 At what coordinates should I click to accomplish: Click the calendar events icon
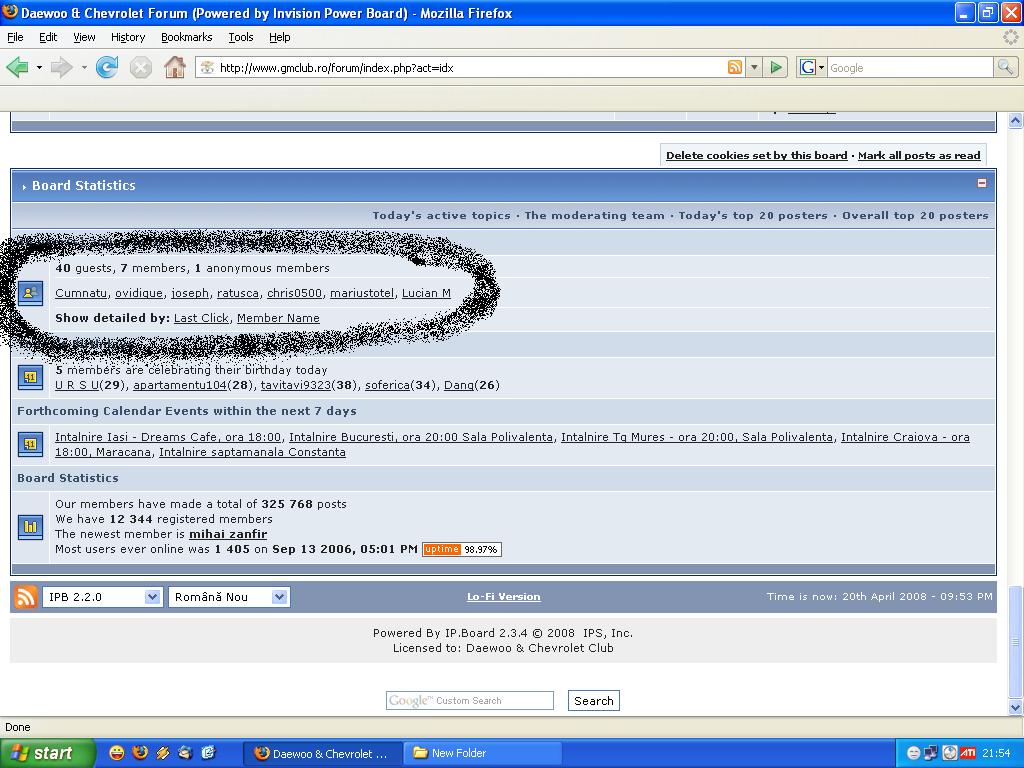coord(30,445)
